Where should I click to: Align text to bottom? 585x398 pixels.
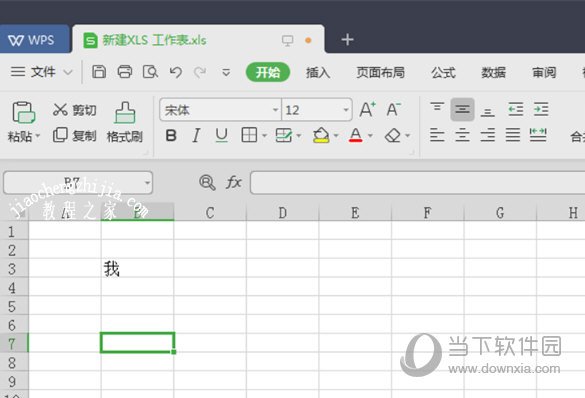(x=488, y=111)
